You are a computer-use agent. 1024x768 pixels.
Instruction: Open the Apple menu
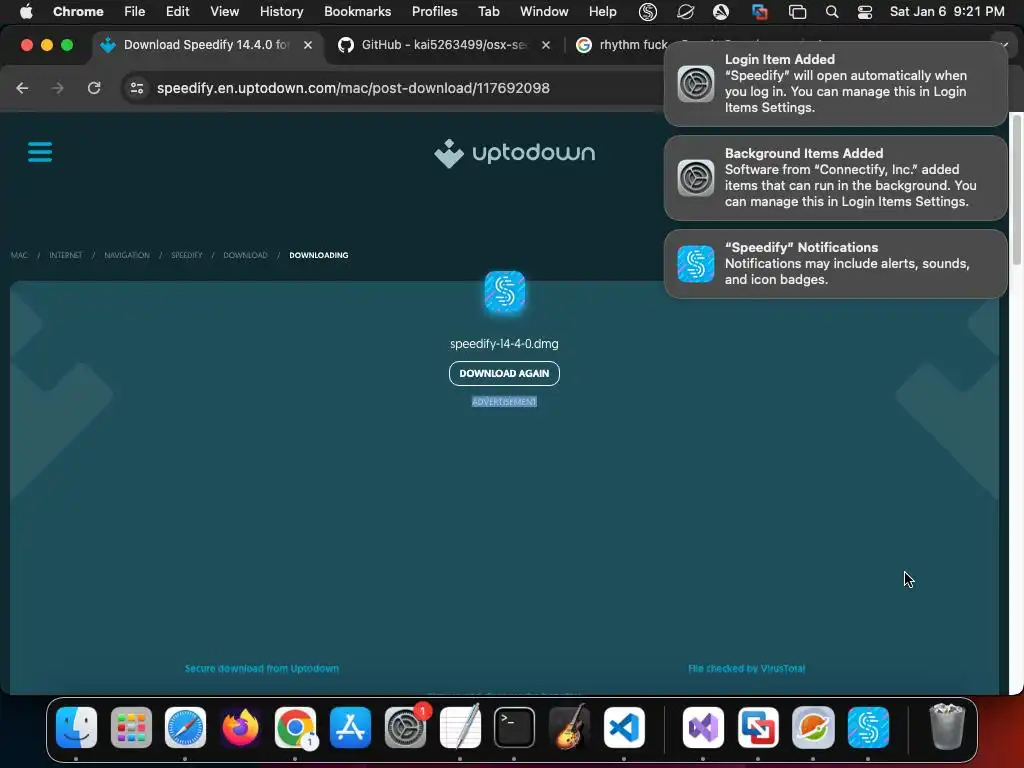point(26,12)
